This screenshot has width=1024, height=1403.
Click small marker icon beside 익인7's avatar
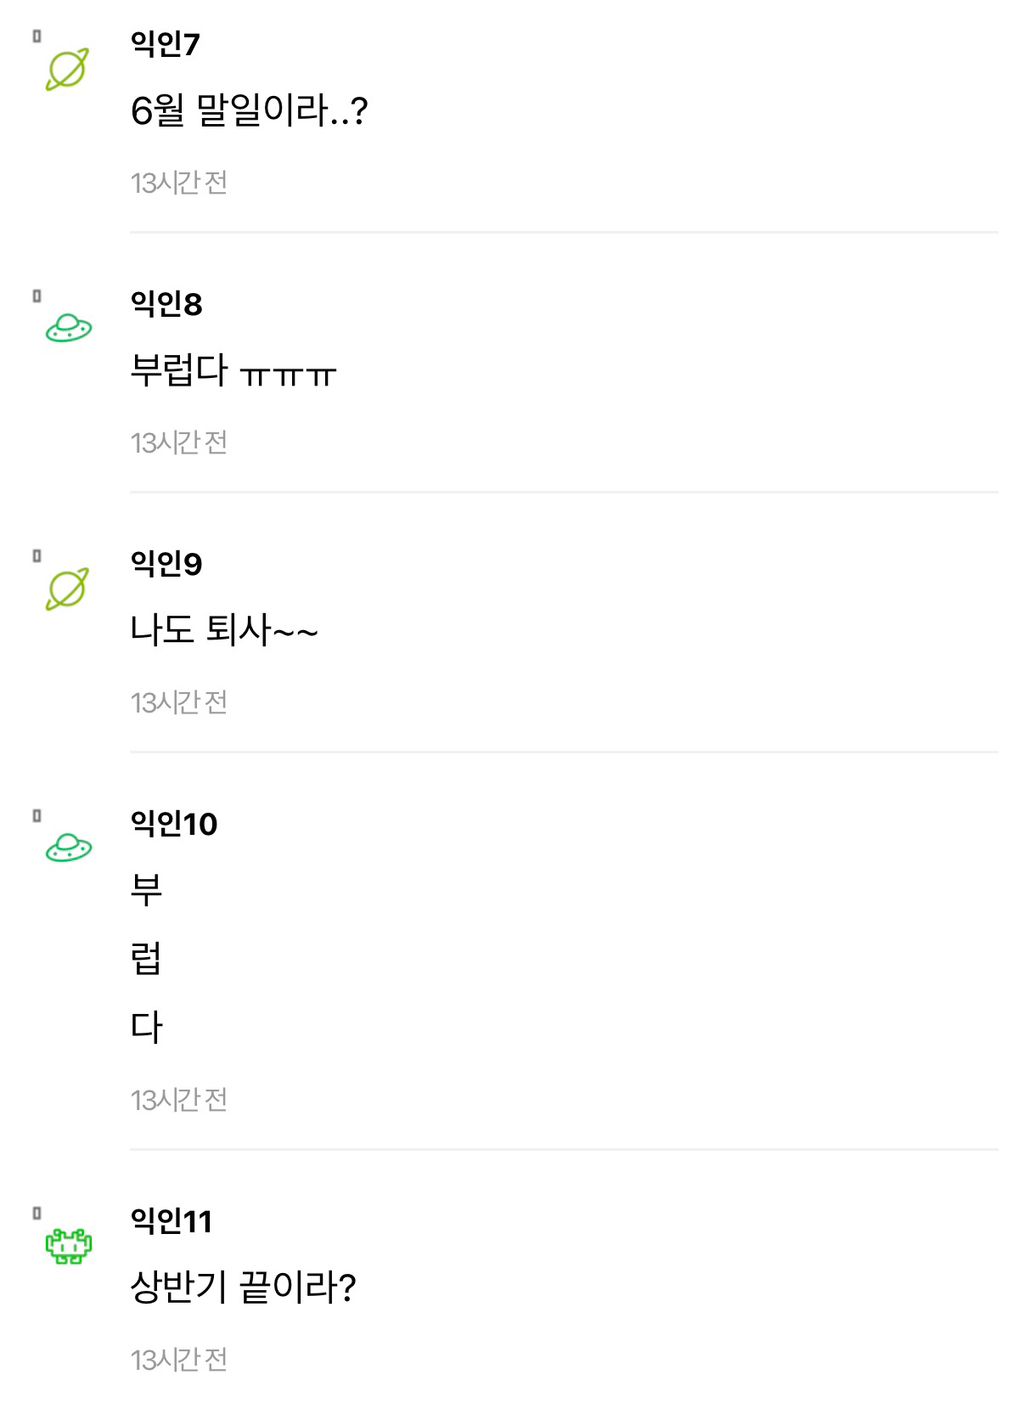click(x=37, y=36)
